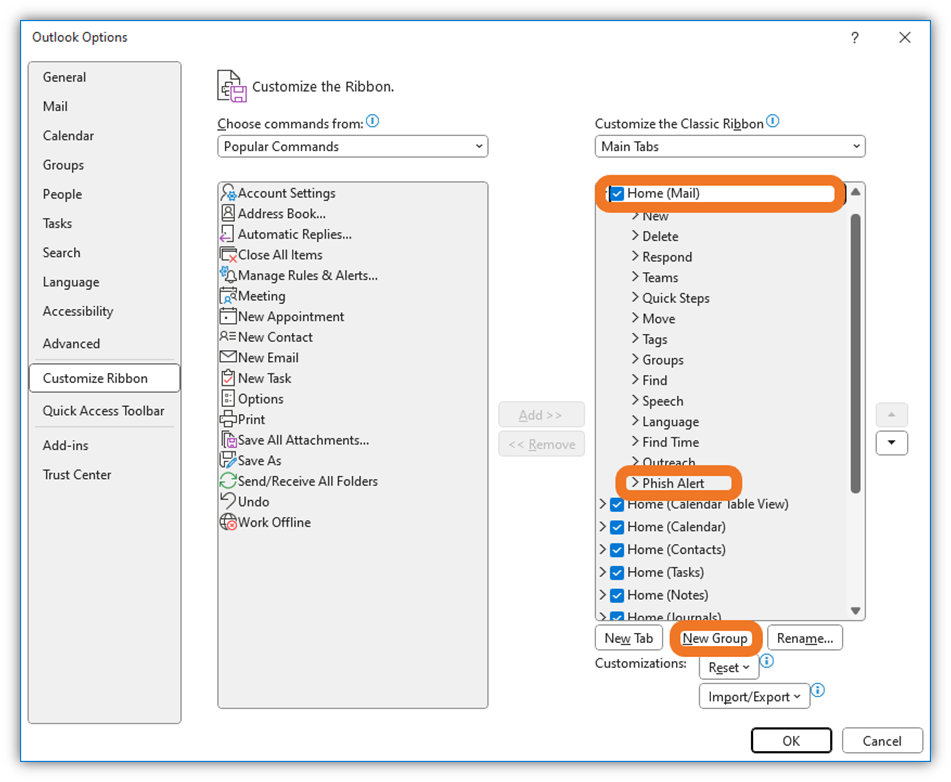Click the info icon next to Import/Export
The width and height of the screenshot is (951, 782).
coord(818,690)
